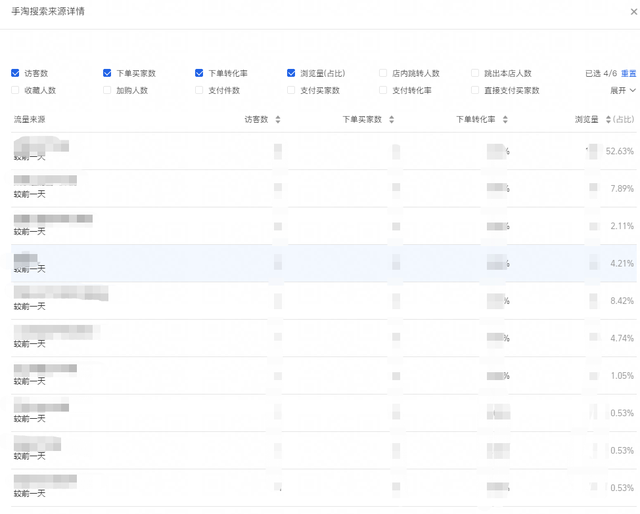Sort by 浏览量 column arrows
Image resolution: width=640 pixels, height=514 pixels.
point(605,120)
